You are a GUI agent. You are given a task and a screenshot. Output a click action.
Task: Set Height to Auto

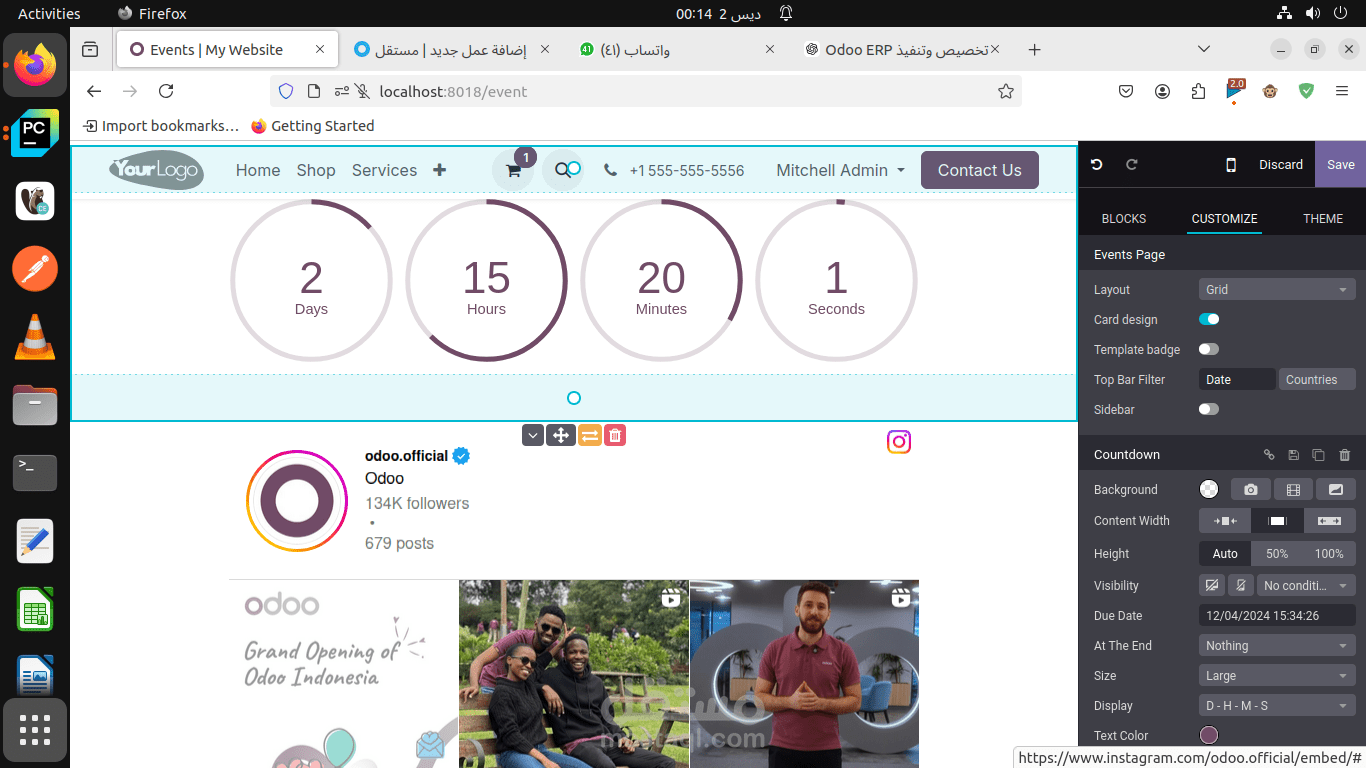click(x=1225, y=553)
